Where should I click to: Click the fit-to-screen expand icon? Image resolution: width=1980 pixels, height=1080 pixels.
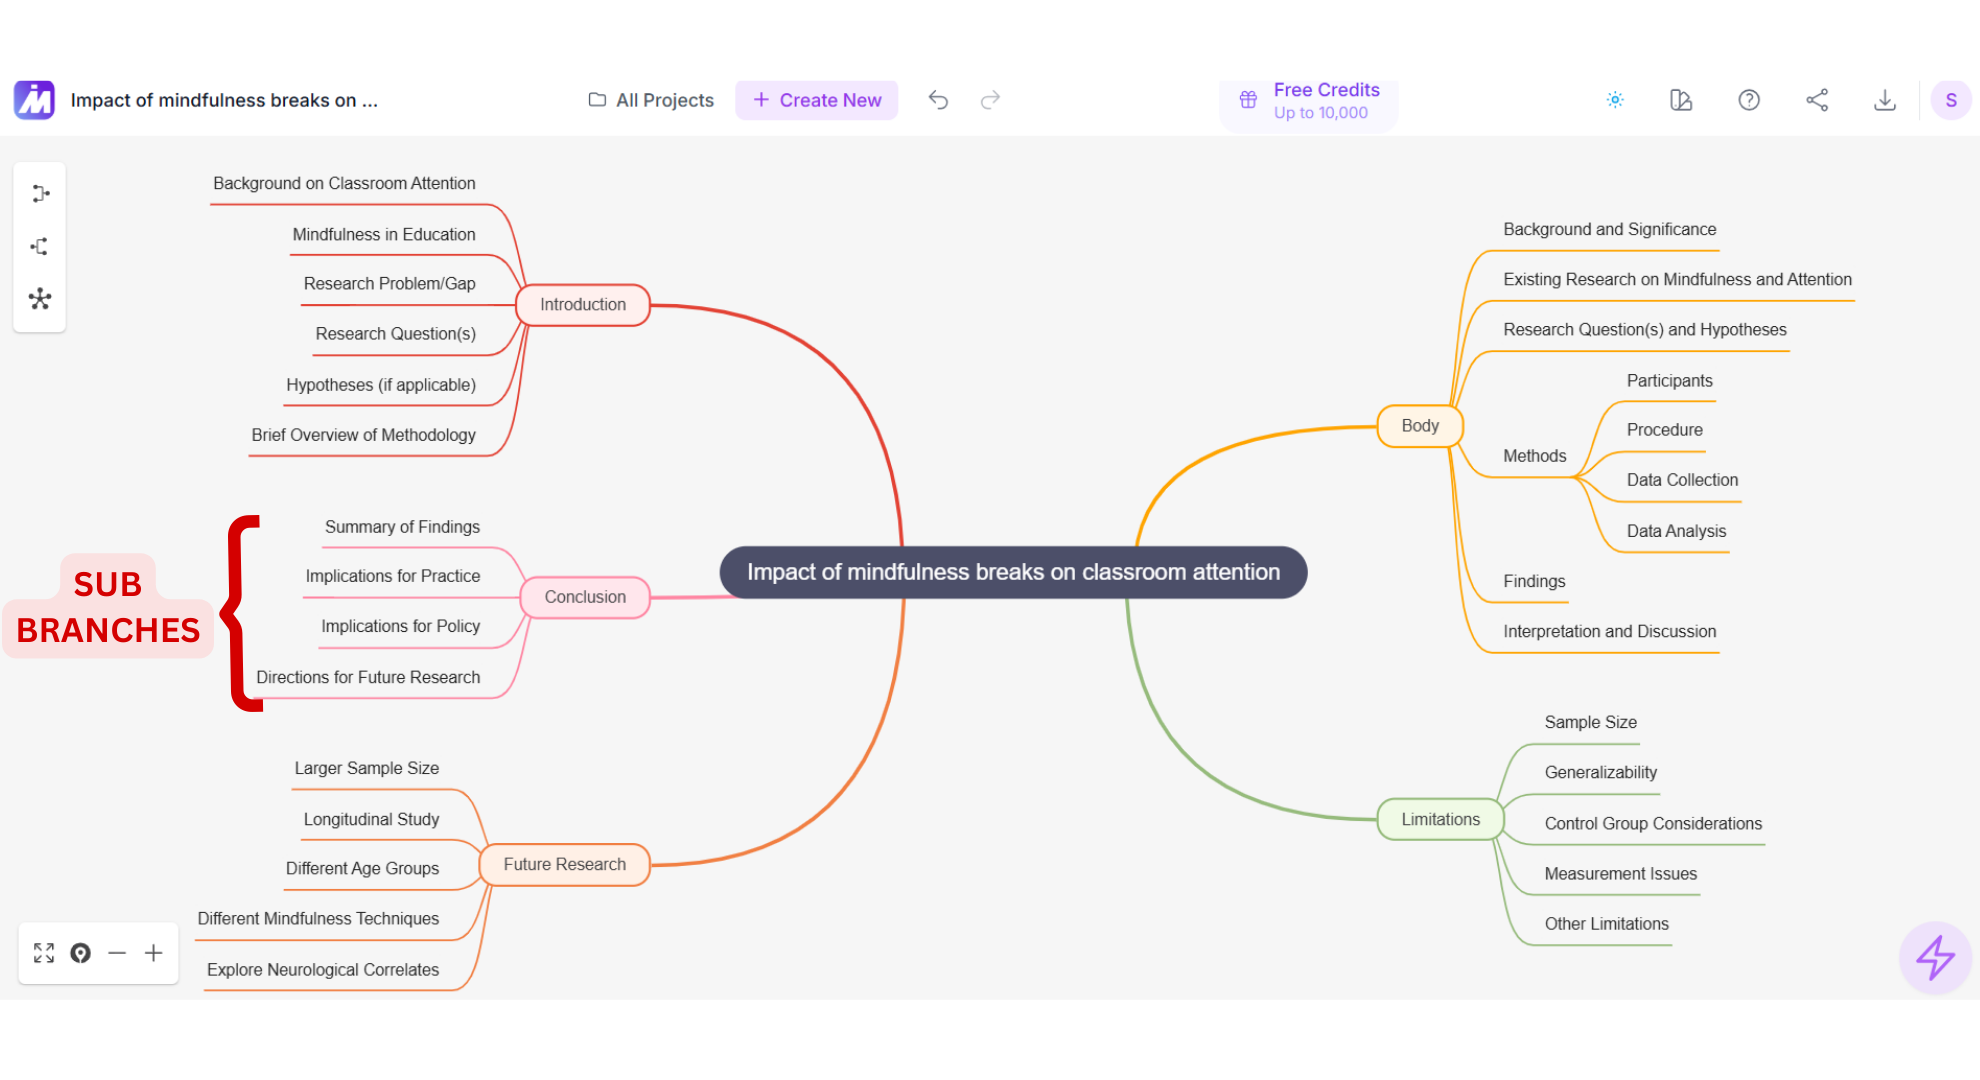point(44,953)
